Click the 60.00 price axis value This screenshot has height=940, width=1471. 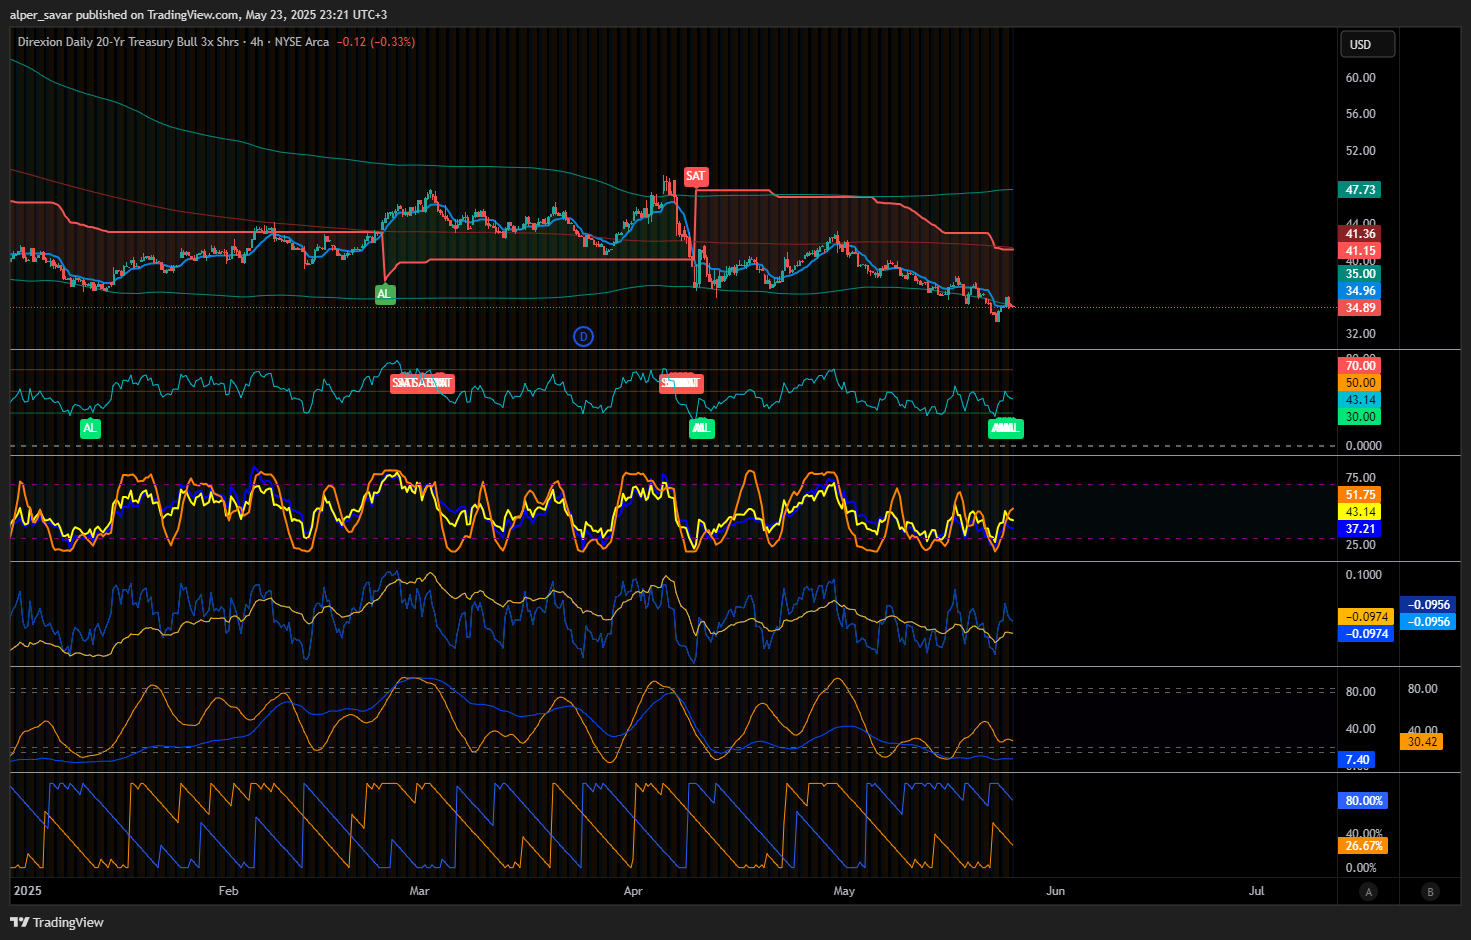[x=1360, y=78]
